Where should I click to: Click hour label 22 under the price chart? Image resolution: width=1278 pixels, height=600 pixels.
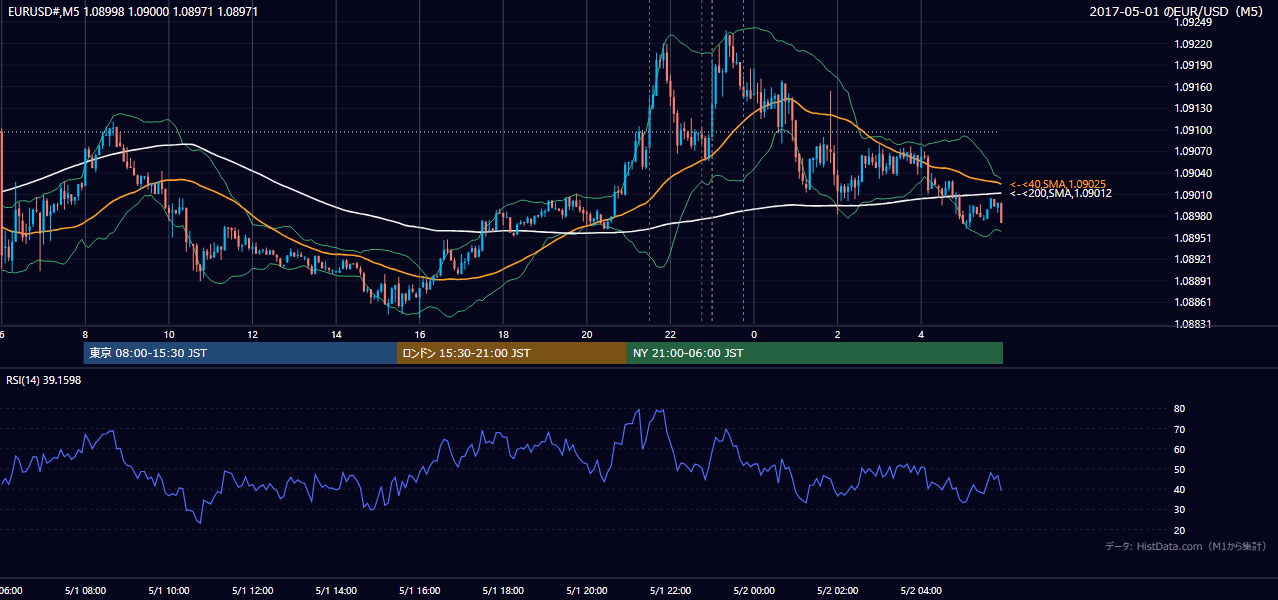click(x=670, y=335)
